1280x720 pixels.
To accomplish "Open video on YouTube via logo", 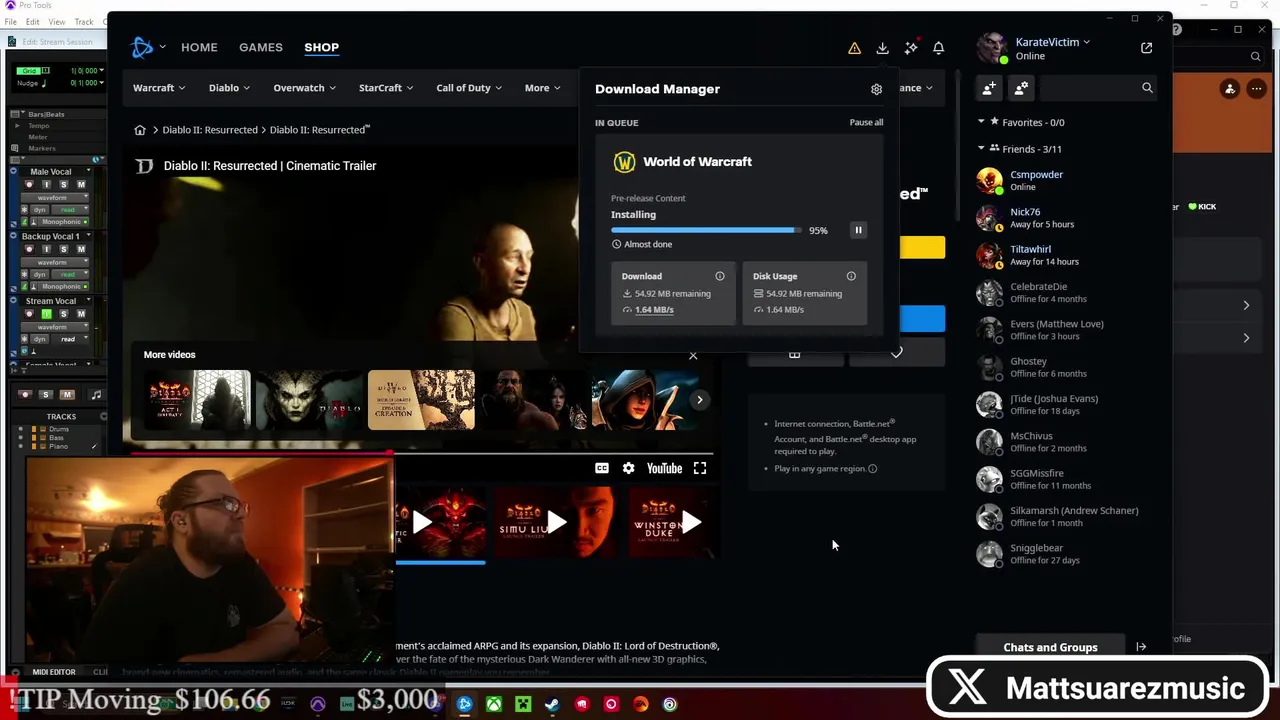I will [664, 468].
